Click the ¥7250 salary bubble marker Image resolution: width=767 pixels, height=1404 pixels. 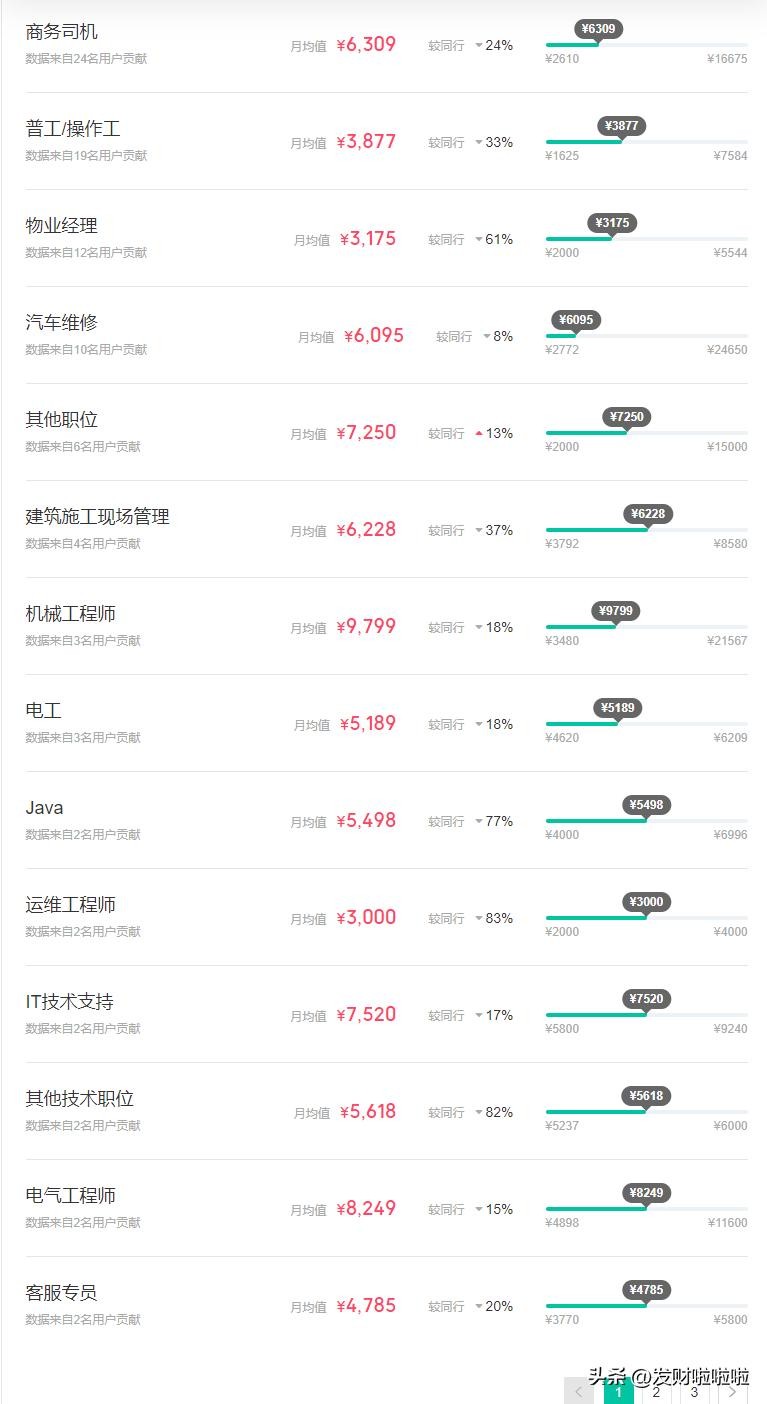click(627, 416)
